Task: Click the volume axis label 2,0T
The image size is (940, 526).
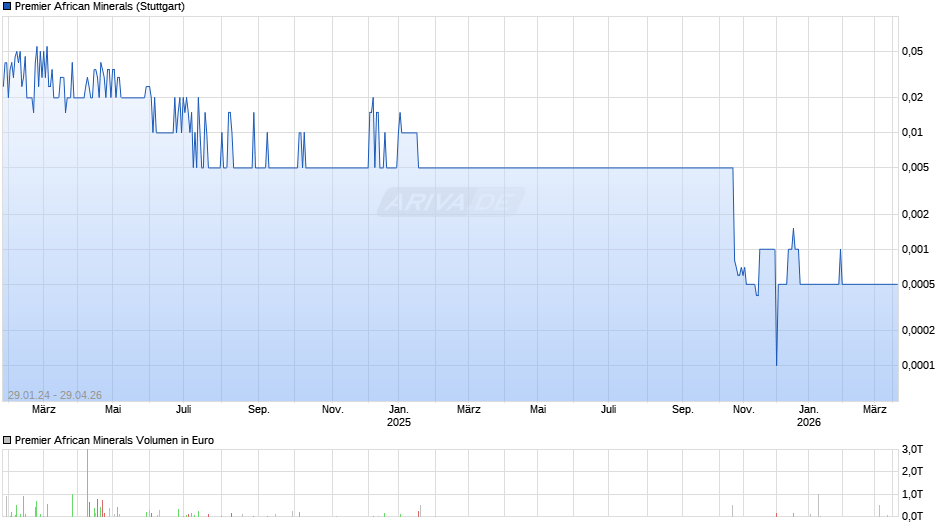Action: coord(912,471)
